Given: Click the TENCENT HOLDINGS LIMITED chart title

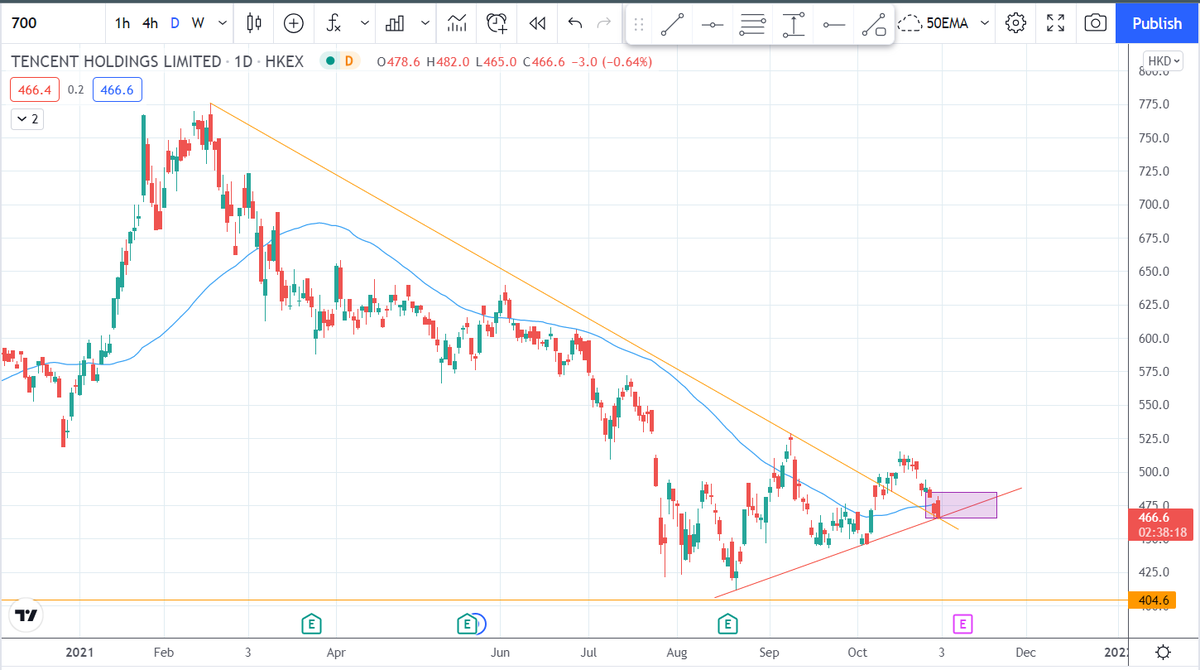Looking at the screenshot, I should click(116, 61).
